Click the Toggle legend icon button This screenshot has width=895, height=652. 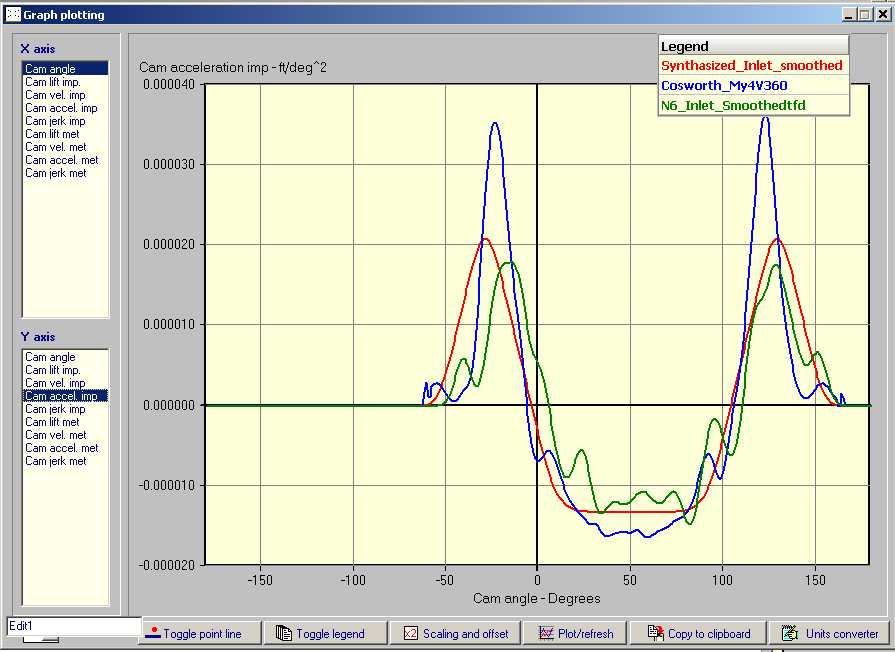click(284, 633)
